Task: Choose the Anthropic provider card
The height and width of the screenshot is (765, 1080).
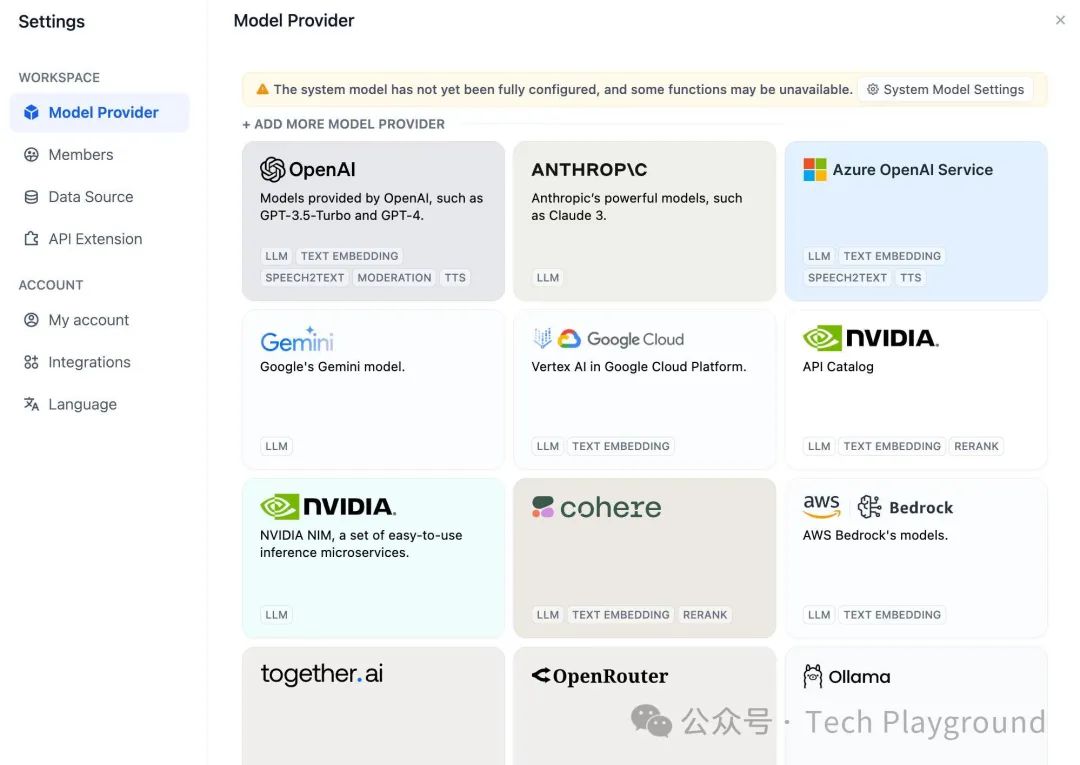Action: pos(644,220)
